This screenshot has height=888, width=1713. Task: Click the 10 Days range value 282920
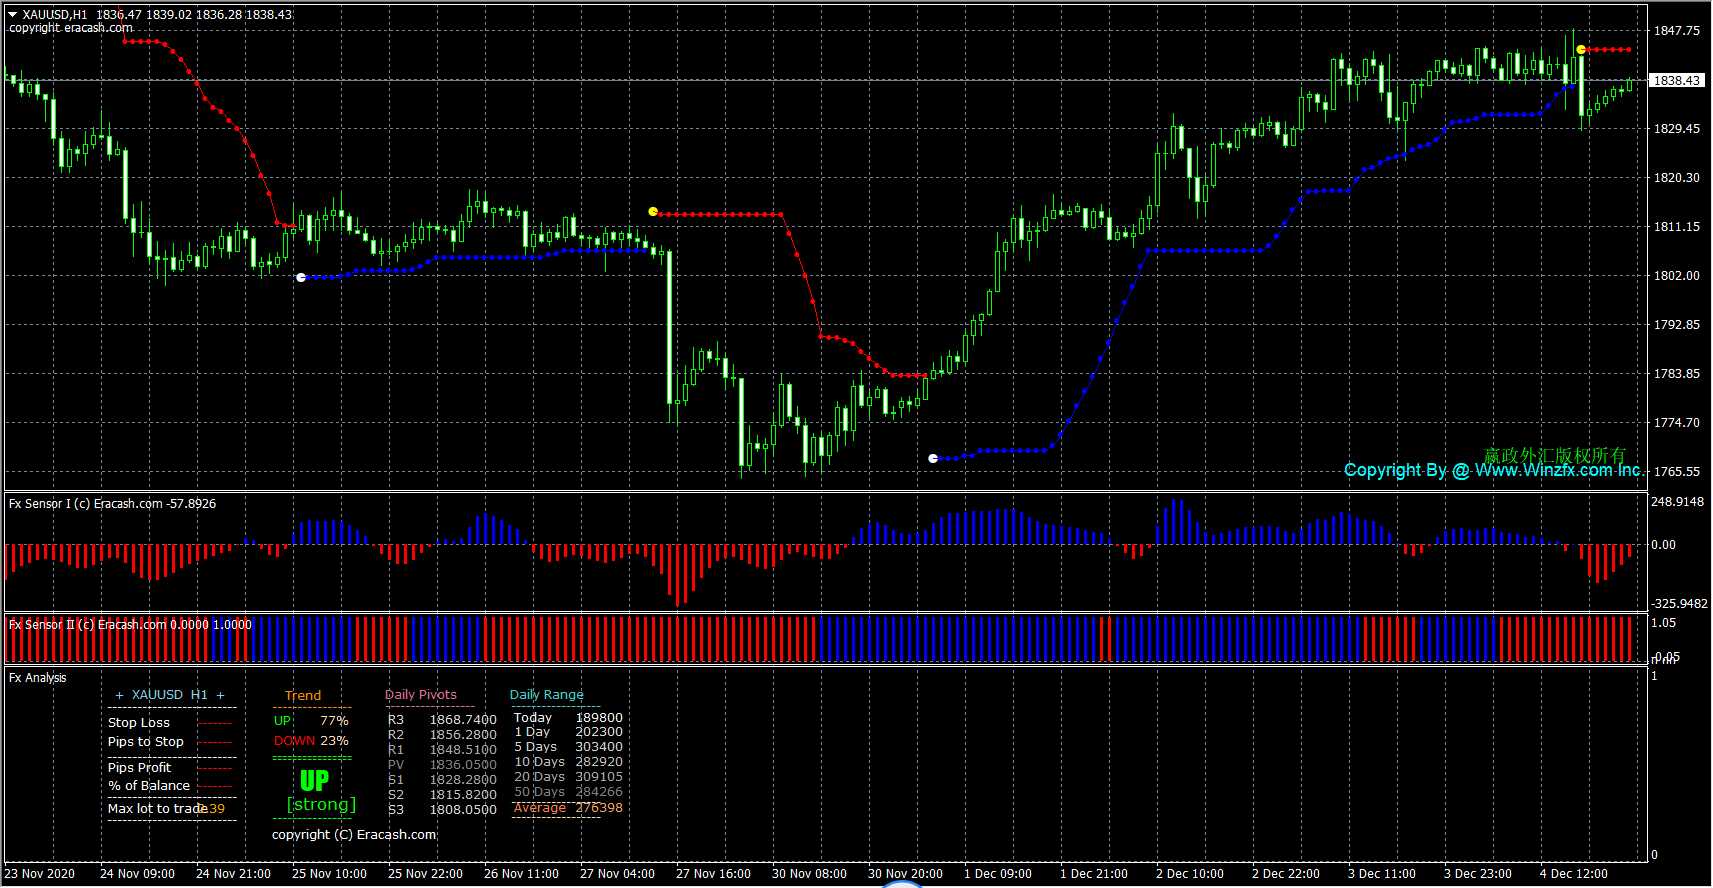pyautogui.click(x=599, y=761)
